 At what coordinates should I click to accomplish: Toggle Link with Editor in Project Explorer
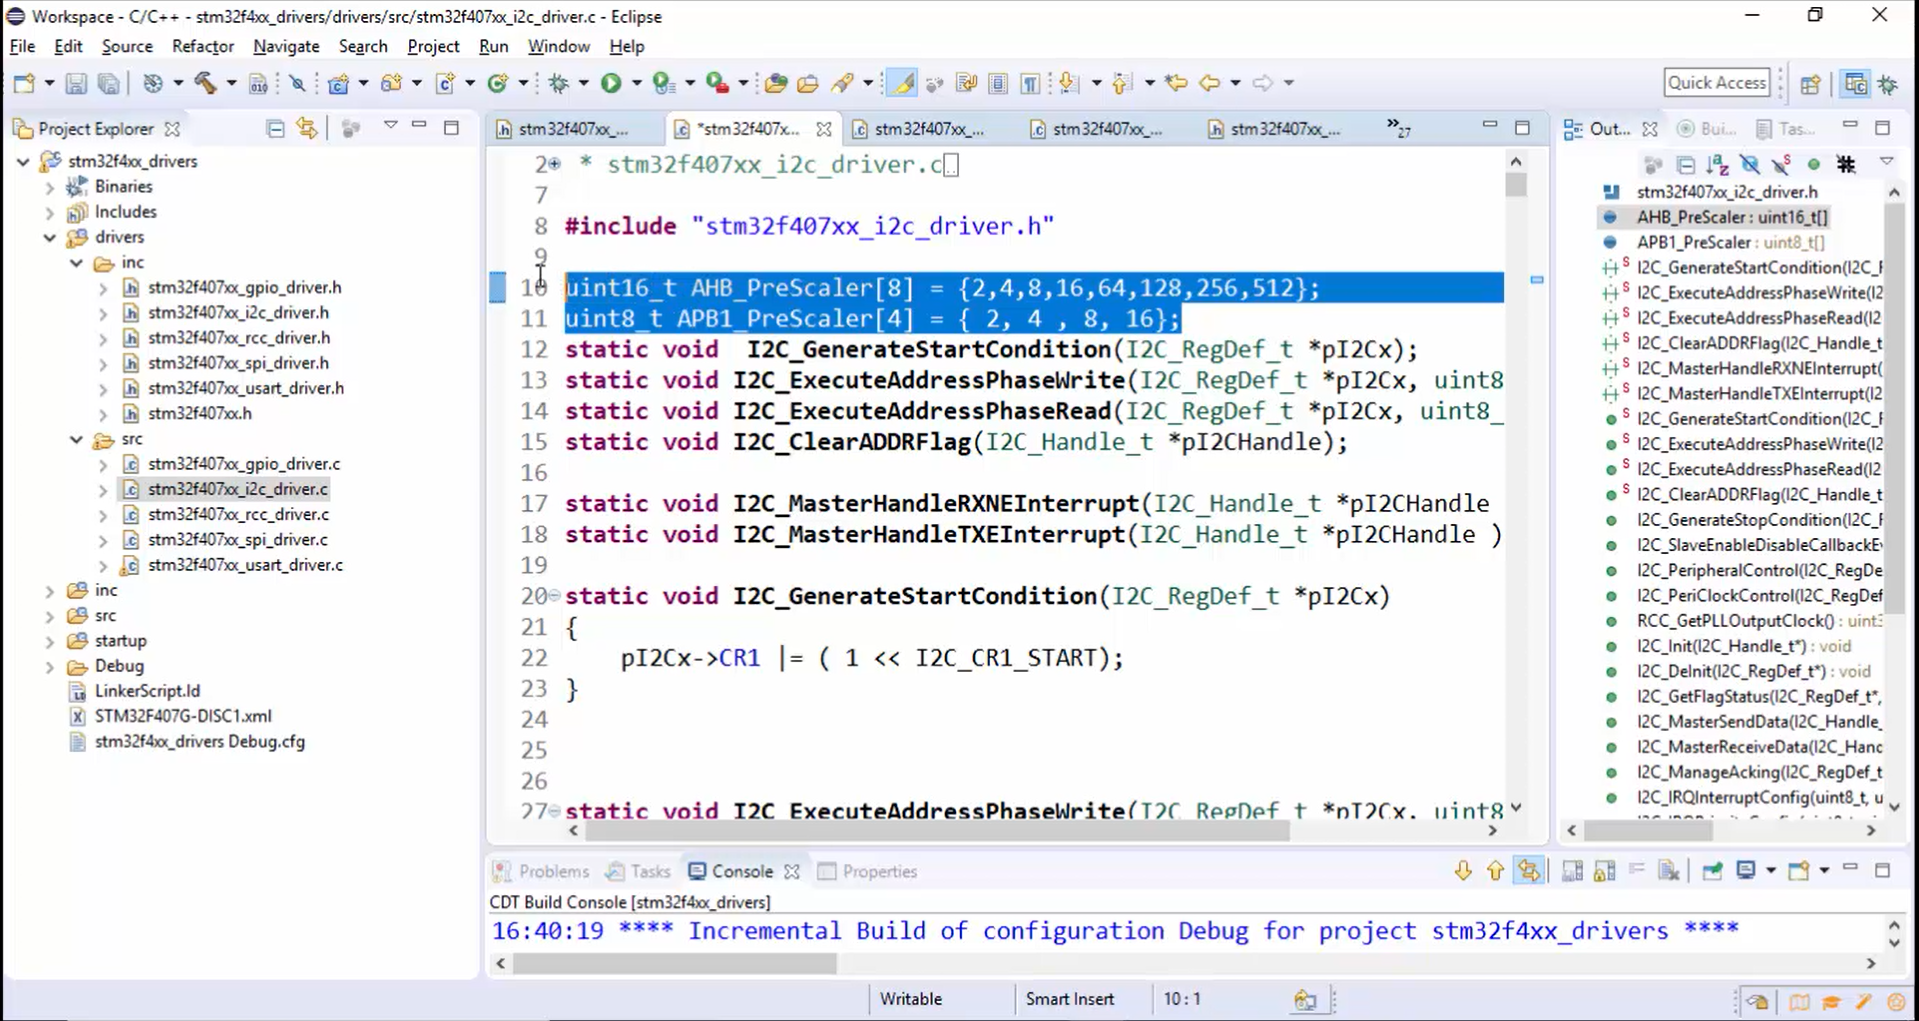pos(307,128)
